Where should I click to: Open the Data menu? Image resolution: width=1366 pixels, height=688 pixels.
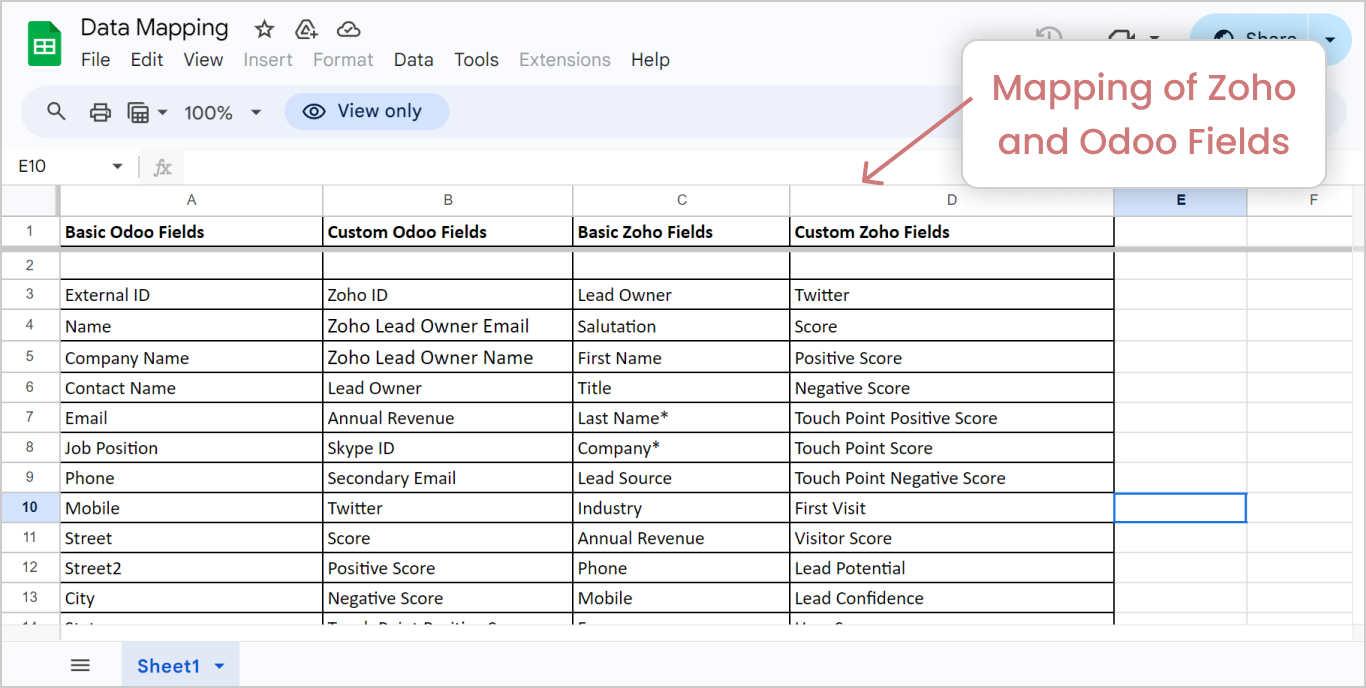[413, 59]
